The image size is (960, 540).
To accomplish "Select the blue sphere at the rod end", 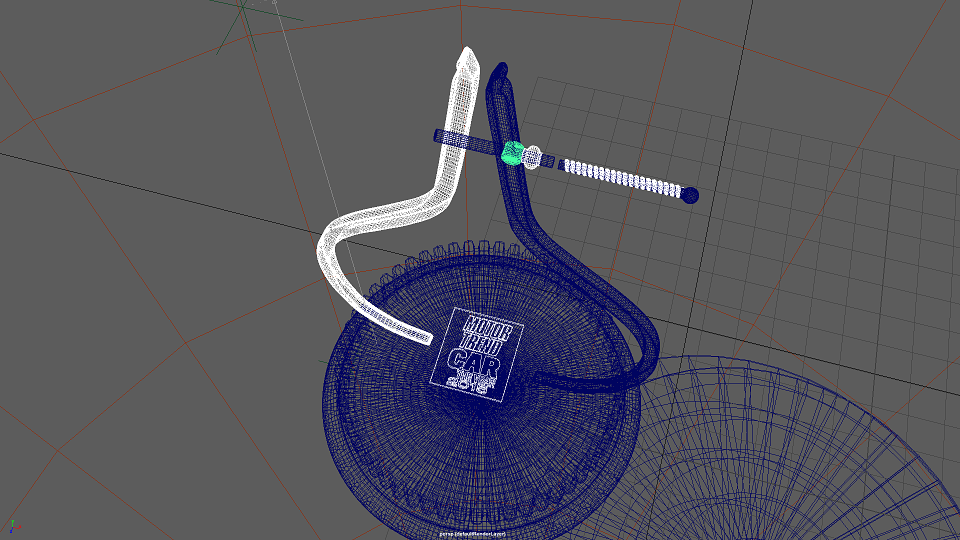I will pyautogui.click(x=690, y=195).
